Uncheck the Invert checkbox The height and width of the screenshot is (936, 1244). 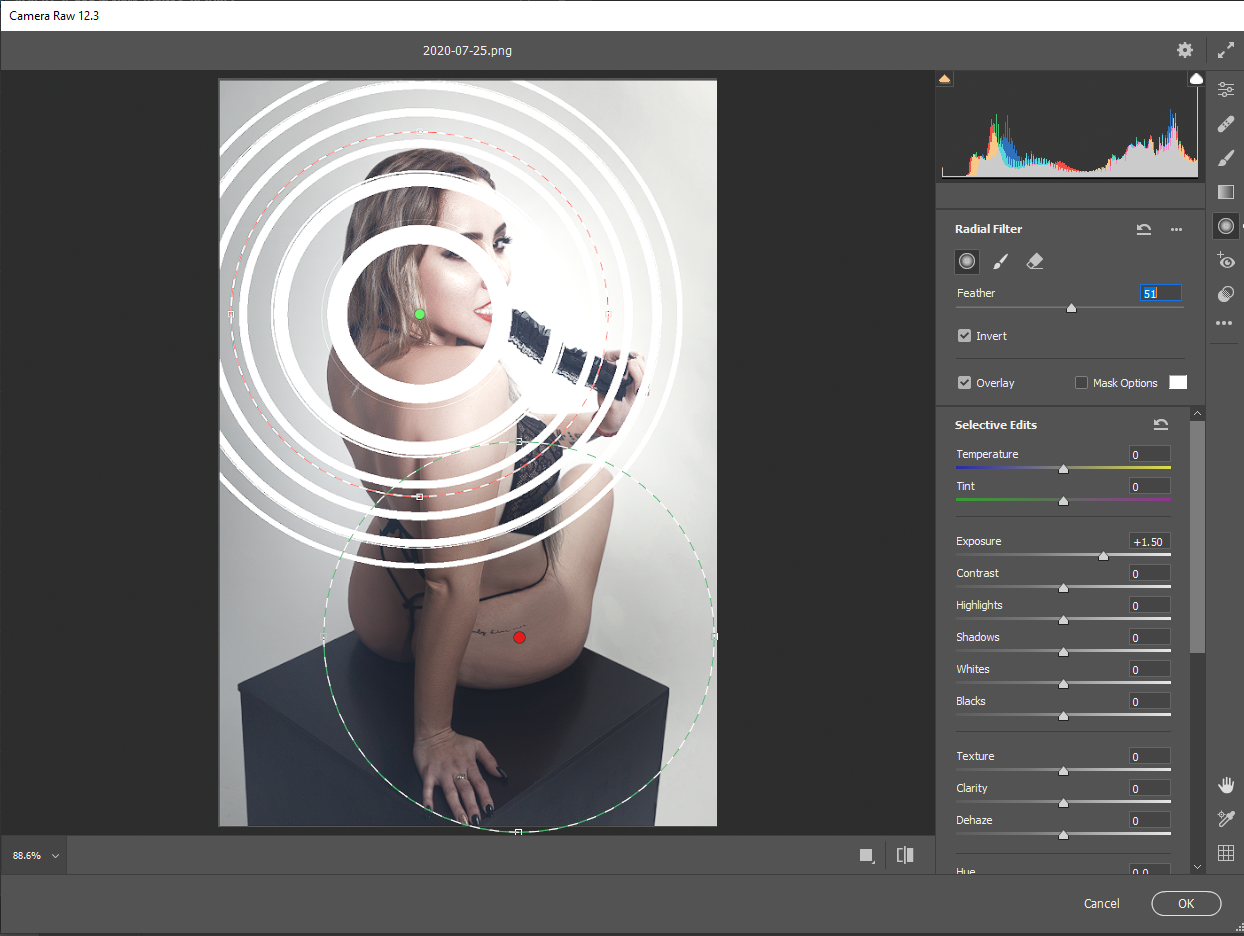(x=964, y=336)
